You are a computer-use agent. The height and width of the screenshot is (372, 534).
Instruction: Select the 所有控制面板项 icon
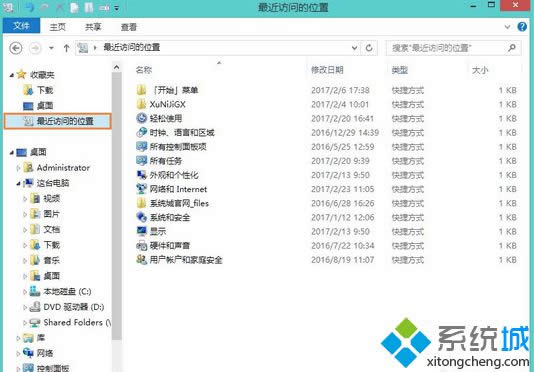point(141,146)
